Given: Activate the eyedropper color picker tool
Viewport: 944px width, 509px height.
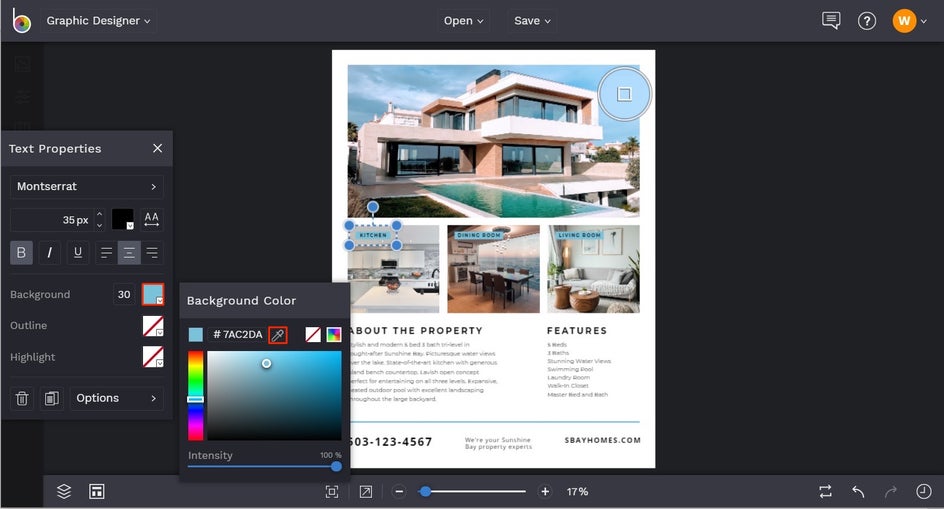Looking at the screenshot, I should coord(278,335).
